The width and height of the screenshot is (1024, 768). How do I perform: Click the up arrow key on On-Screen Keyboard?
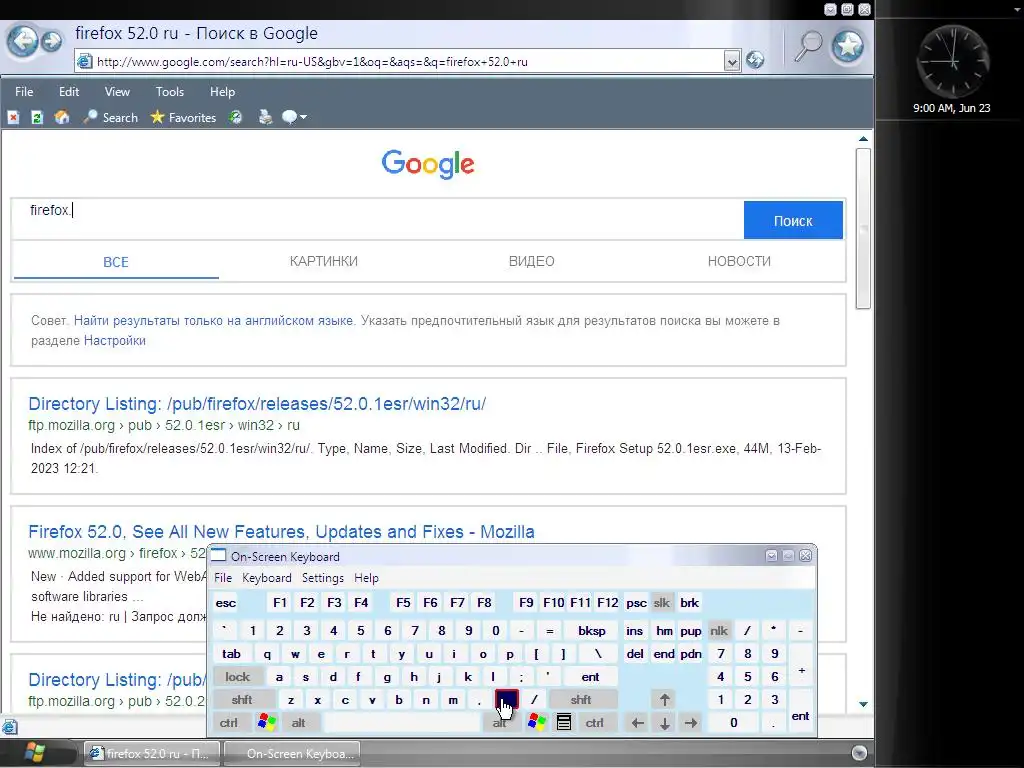click(664, 700)
